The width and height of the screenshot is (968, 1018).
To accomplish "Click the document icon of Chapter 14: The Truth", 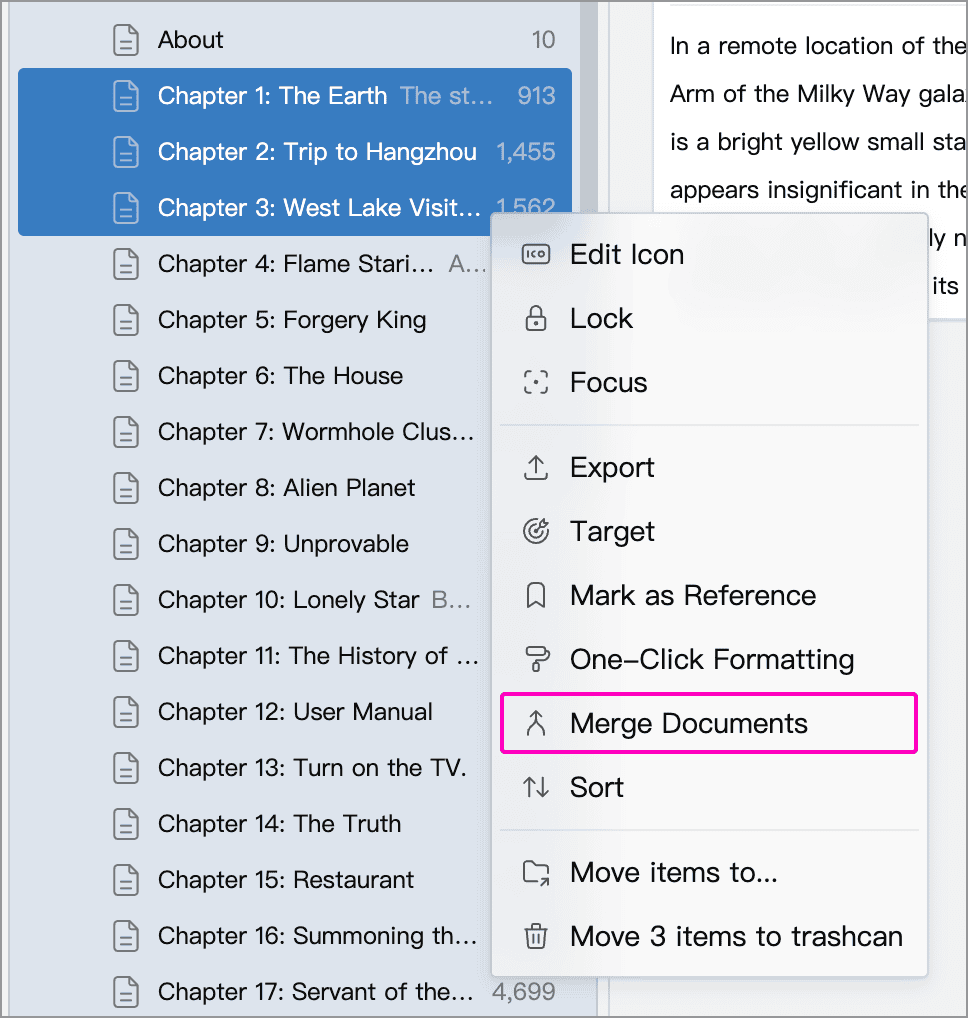I will click(126, 823).
